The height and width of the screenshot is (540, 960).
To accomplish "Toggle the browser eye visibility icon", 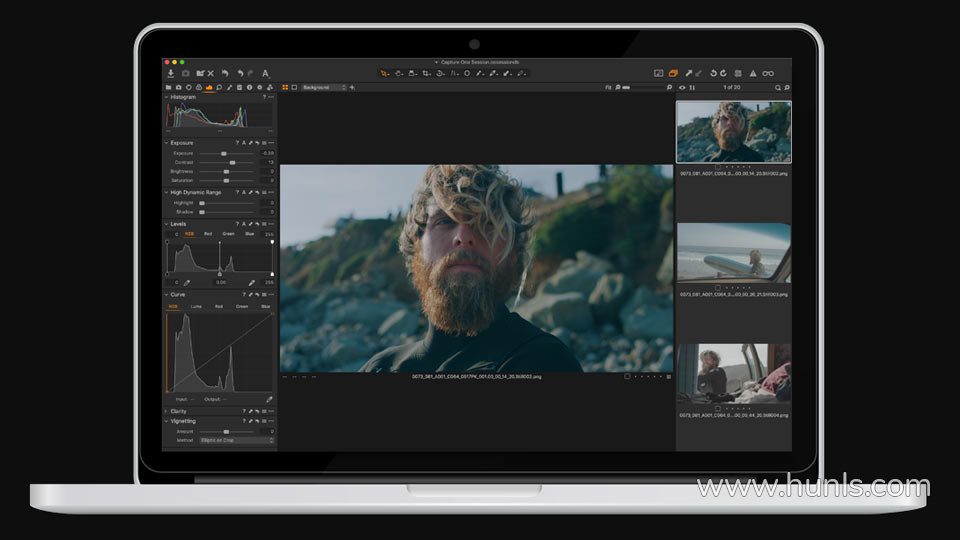I will (682, 88).
